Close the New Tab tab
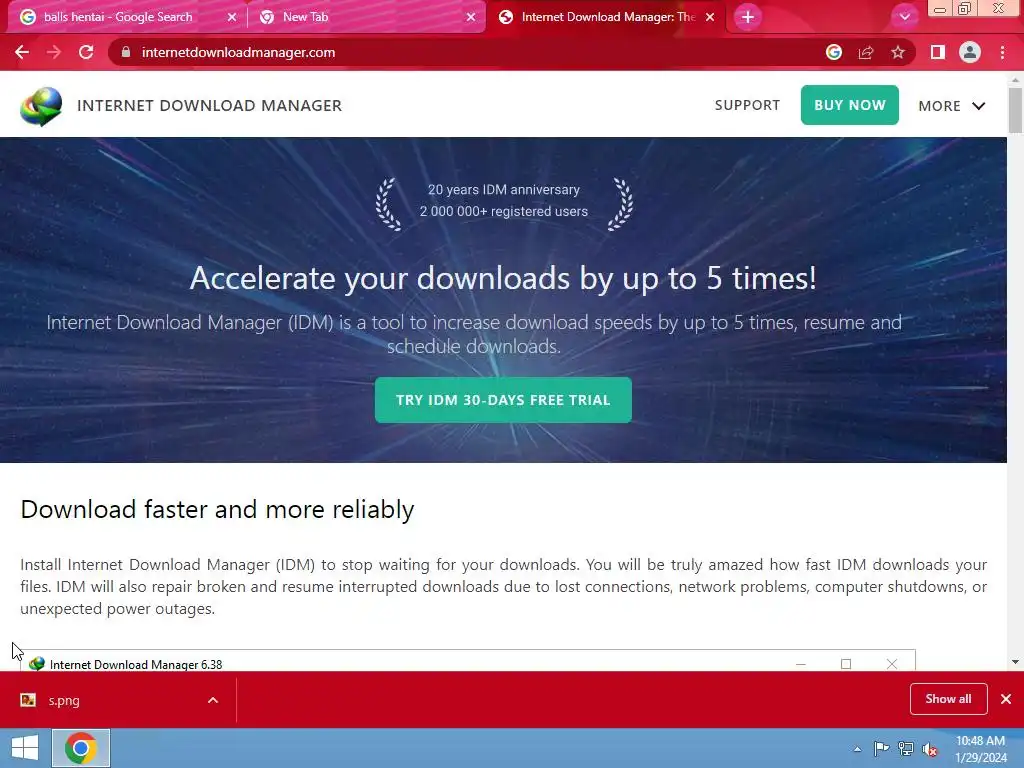This screenshot has height=768, width=1024. pyautogui.click(x=471, y=17)
